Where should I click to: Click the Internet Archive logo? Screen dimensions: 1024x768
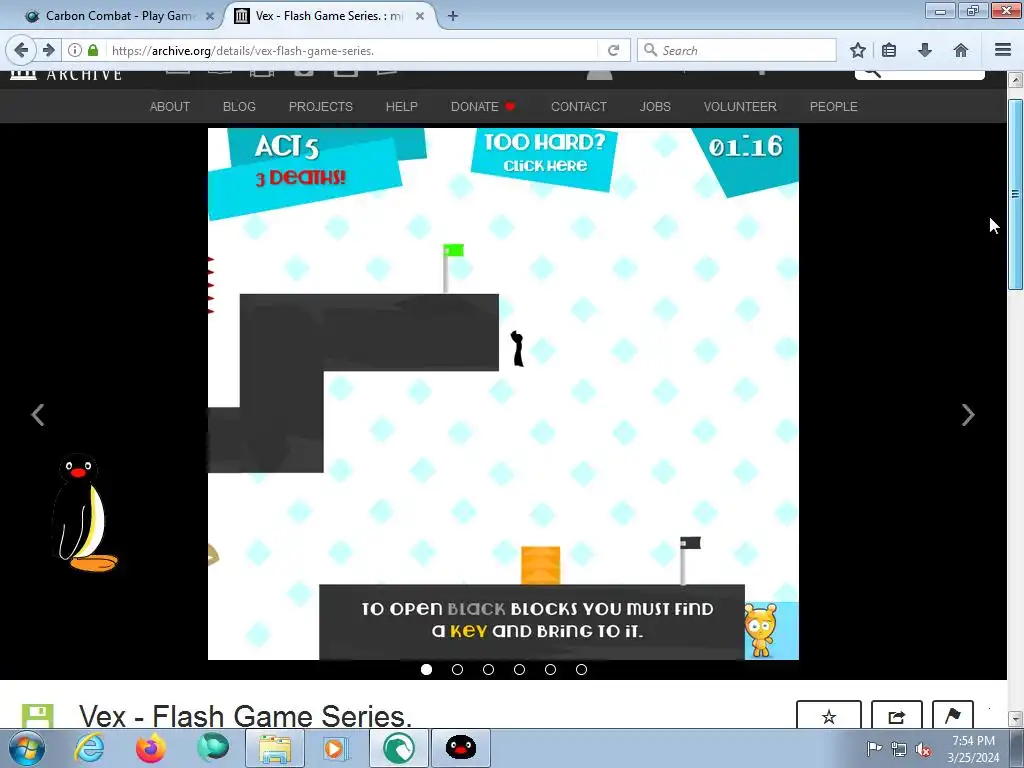tap(66, 75)
